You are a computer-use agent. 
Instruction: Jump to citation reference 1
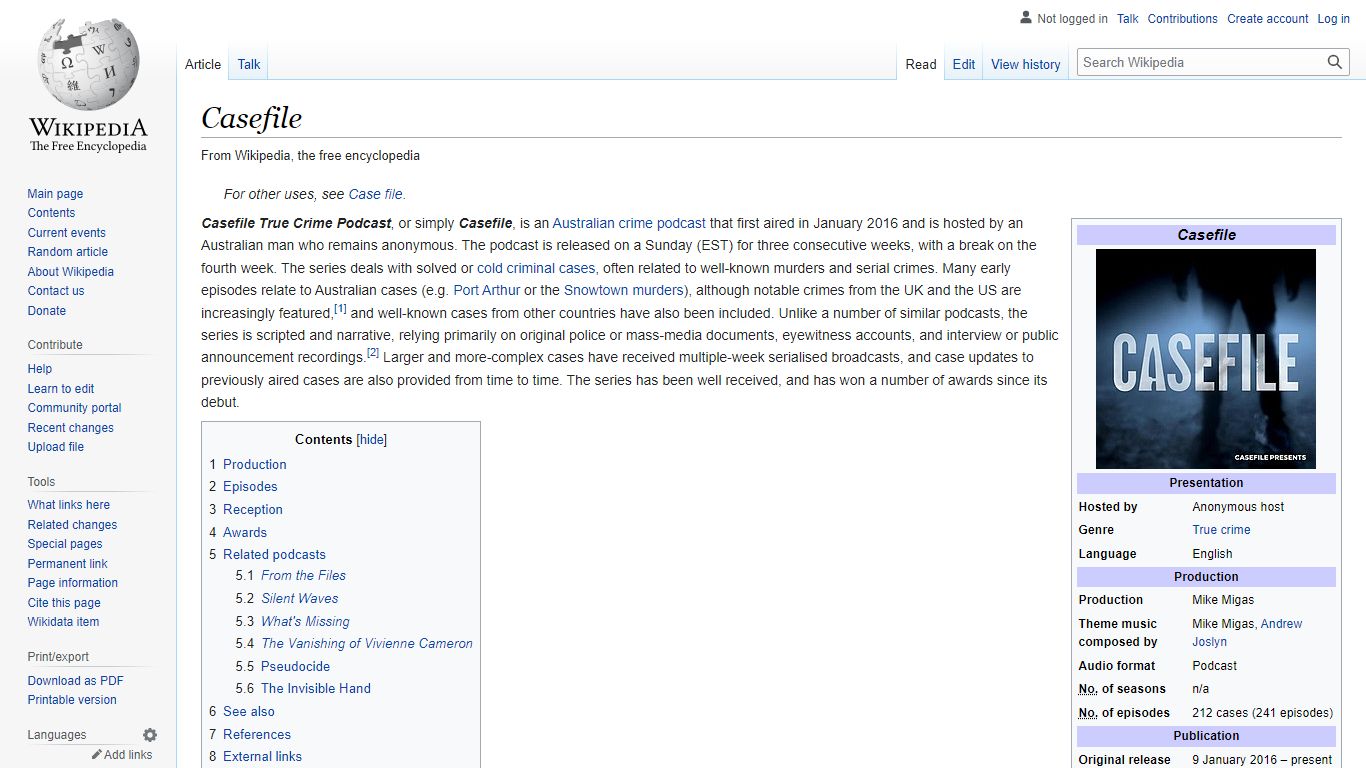340,308
